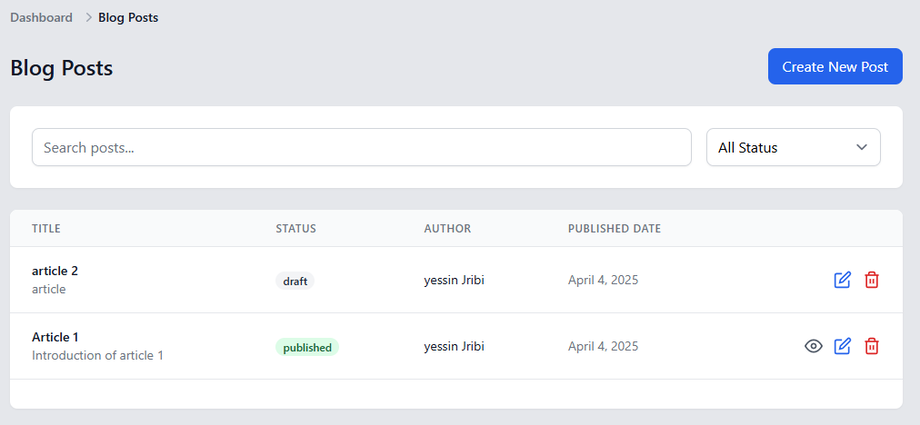Click the Published Date column header
920x425 pixels.
click(x=614, y=229)
